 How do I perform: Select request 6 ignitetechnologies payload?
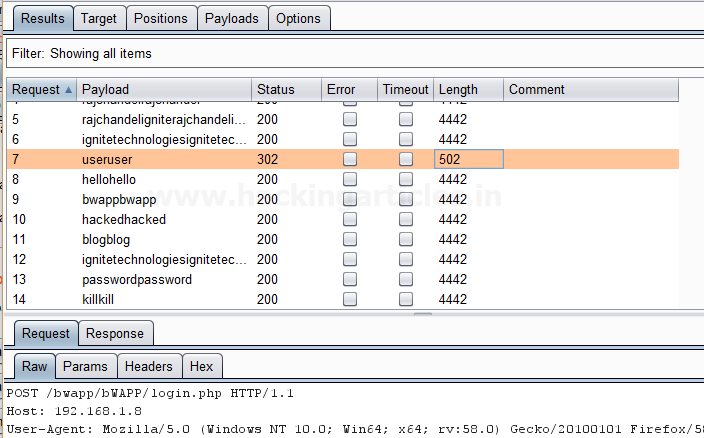click(x=343, y=139)
